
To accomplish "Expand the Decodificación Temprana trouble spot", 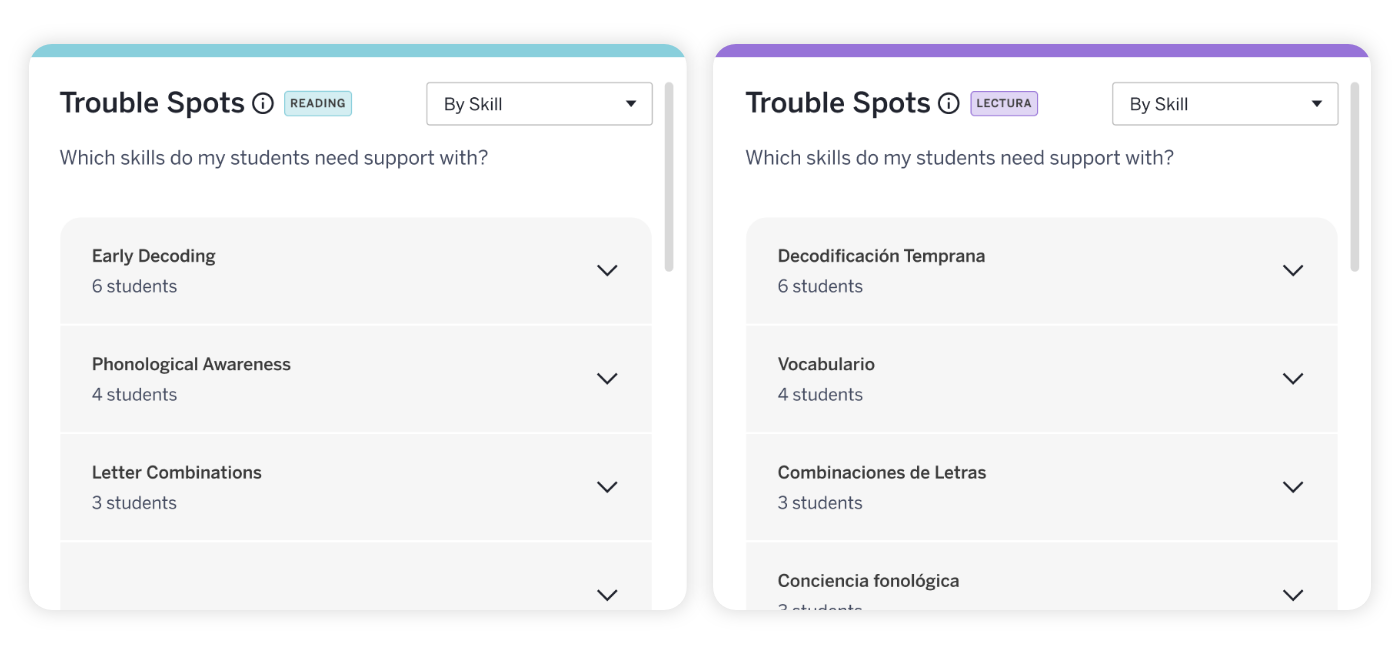I will (x=1293, y=270).
